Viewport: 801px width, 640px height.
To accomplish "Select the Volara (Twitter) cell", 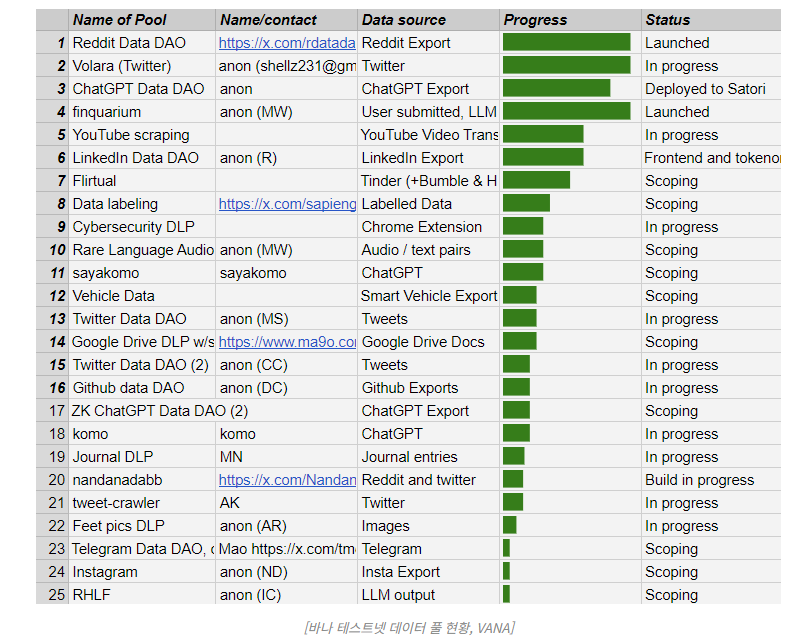I will (x=122, y=66).
